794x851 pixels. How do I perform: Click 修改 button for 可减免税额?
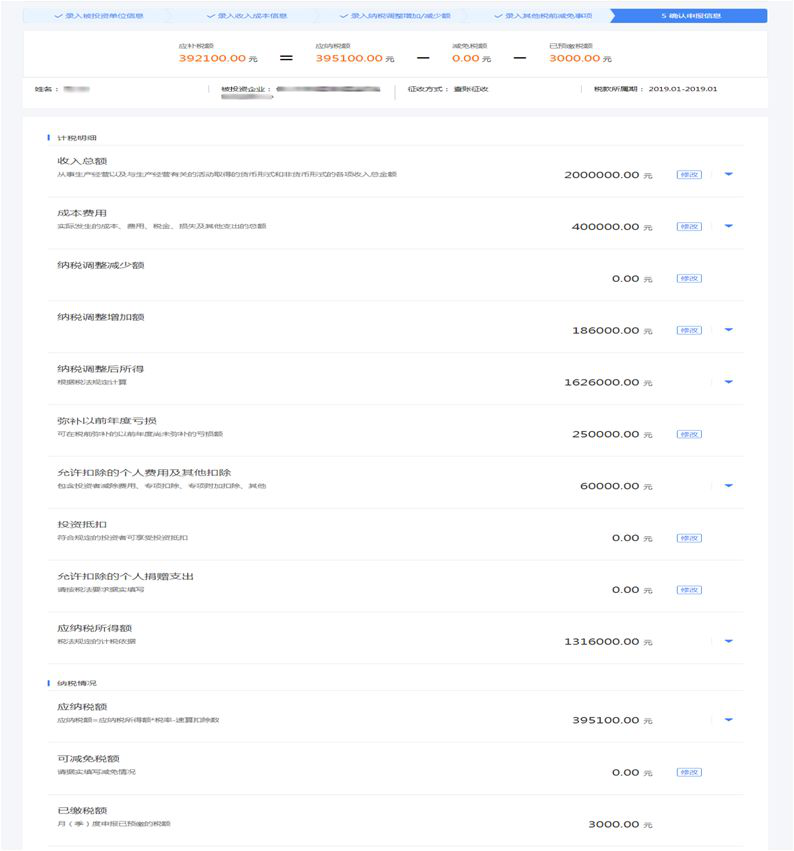[x=689, y=772]
